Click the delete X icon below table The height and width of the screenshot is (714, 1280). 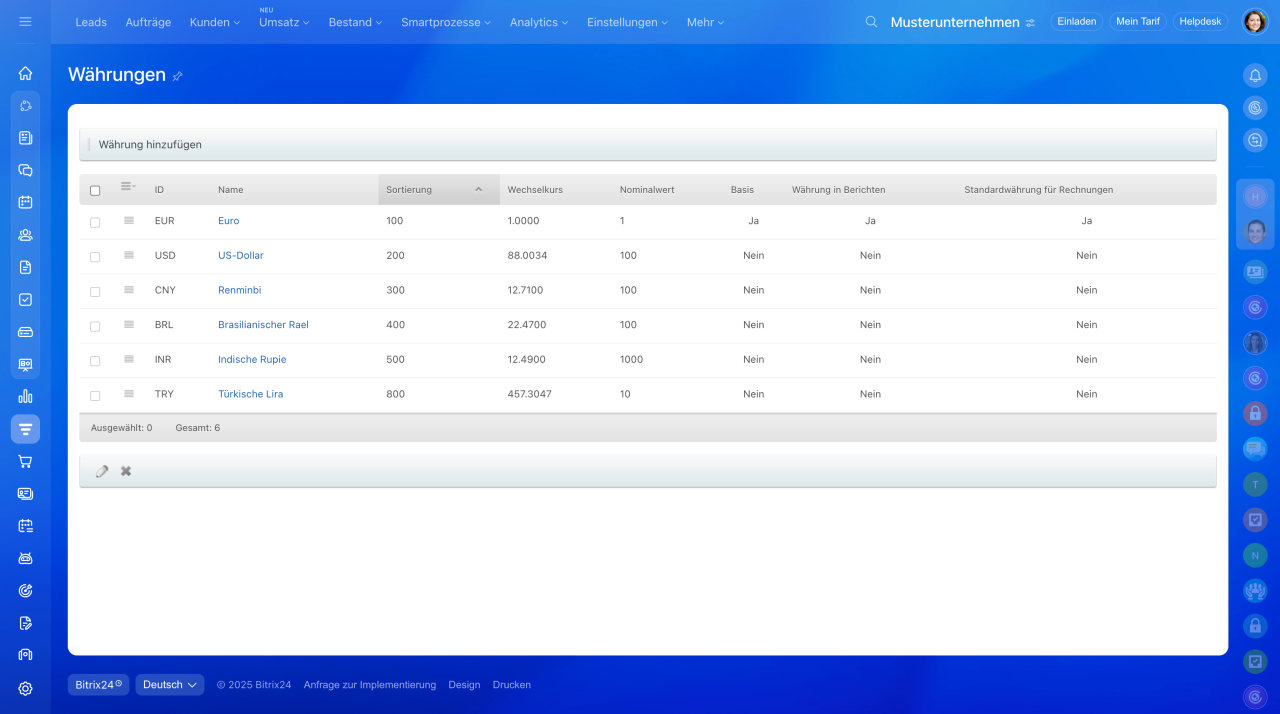(126, 471)
